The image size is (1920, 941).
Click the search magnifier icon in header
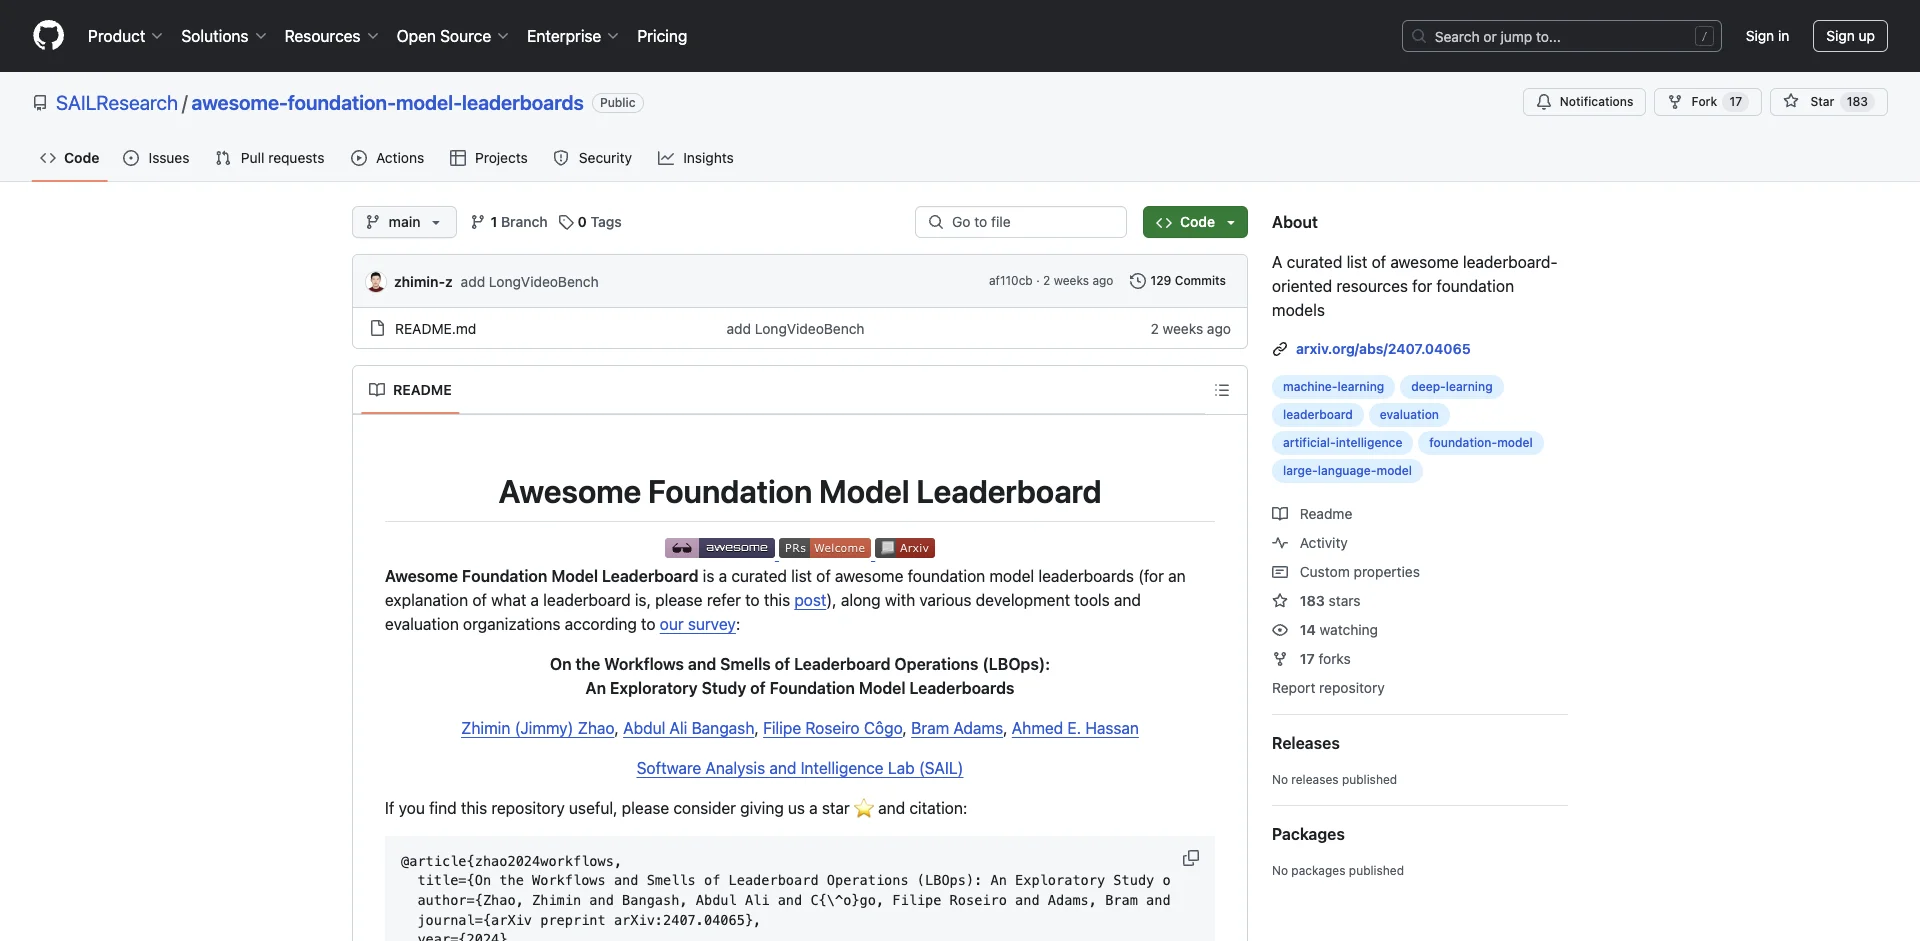1418,36
